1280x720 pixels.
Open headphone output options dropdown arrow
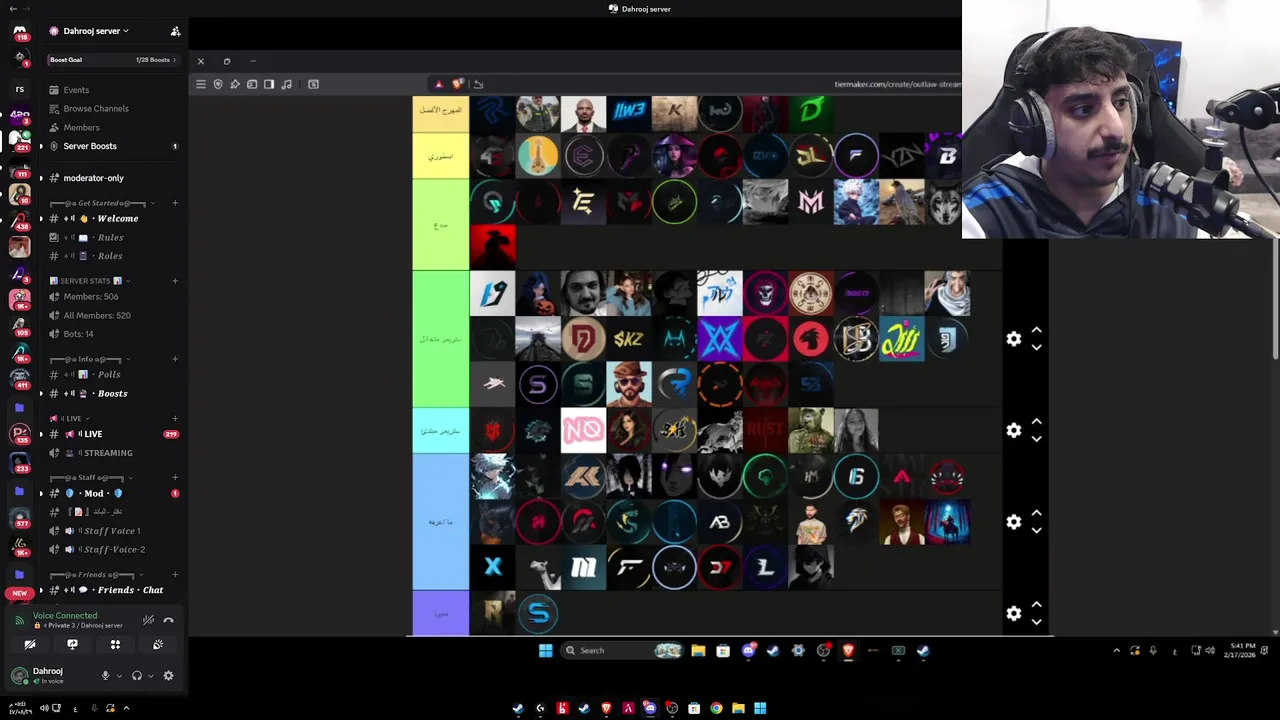tap(151, 676)
